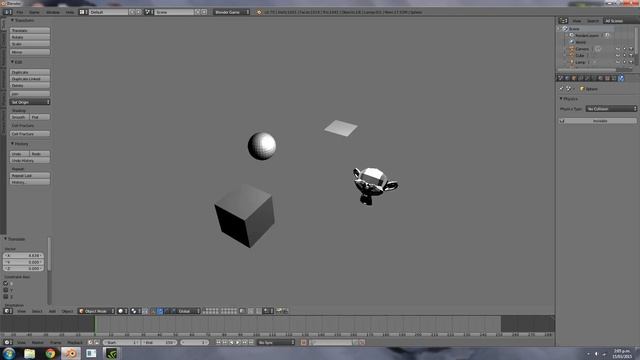Click the scene browse icon beside Scene field

(x=149, y=12)
